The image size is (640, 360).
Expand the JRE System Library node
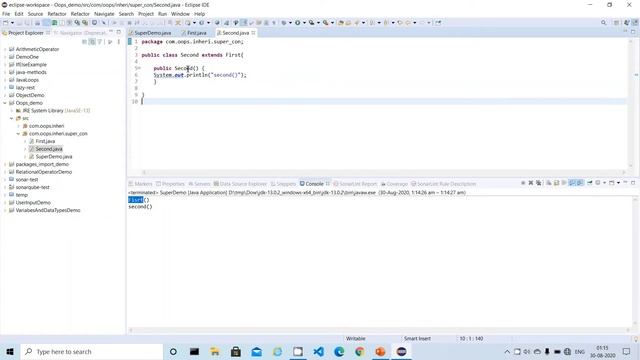[11, 111]
